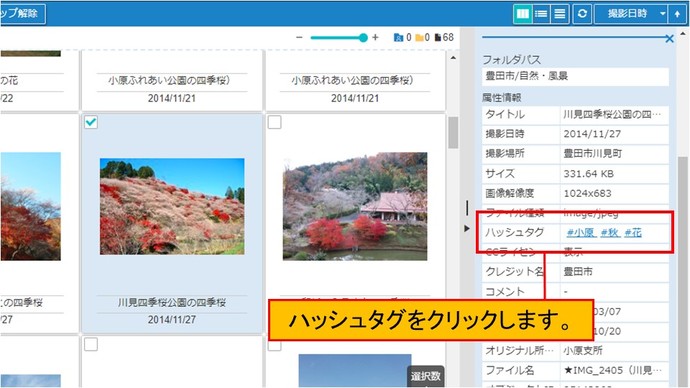
Task: Switch to detailed list view icon
Action: tap(541, 14)
